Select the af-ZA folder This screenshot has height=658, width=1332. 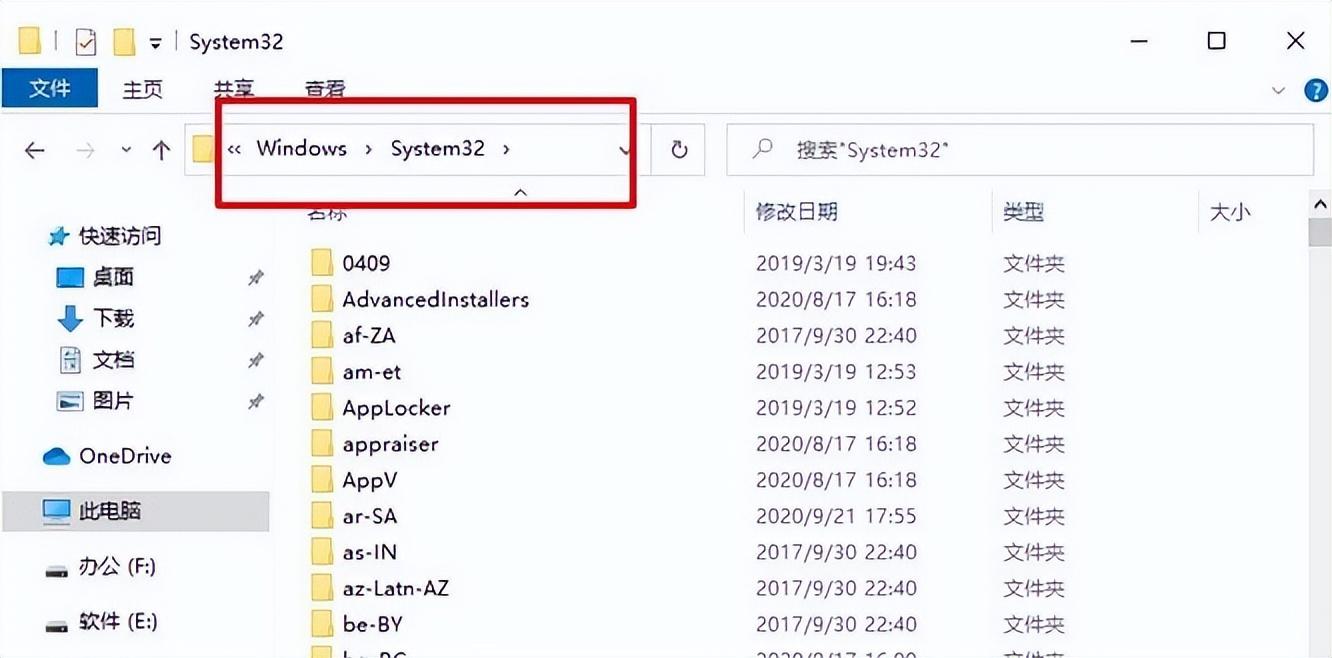369,336
